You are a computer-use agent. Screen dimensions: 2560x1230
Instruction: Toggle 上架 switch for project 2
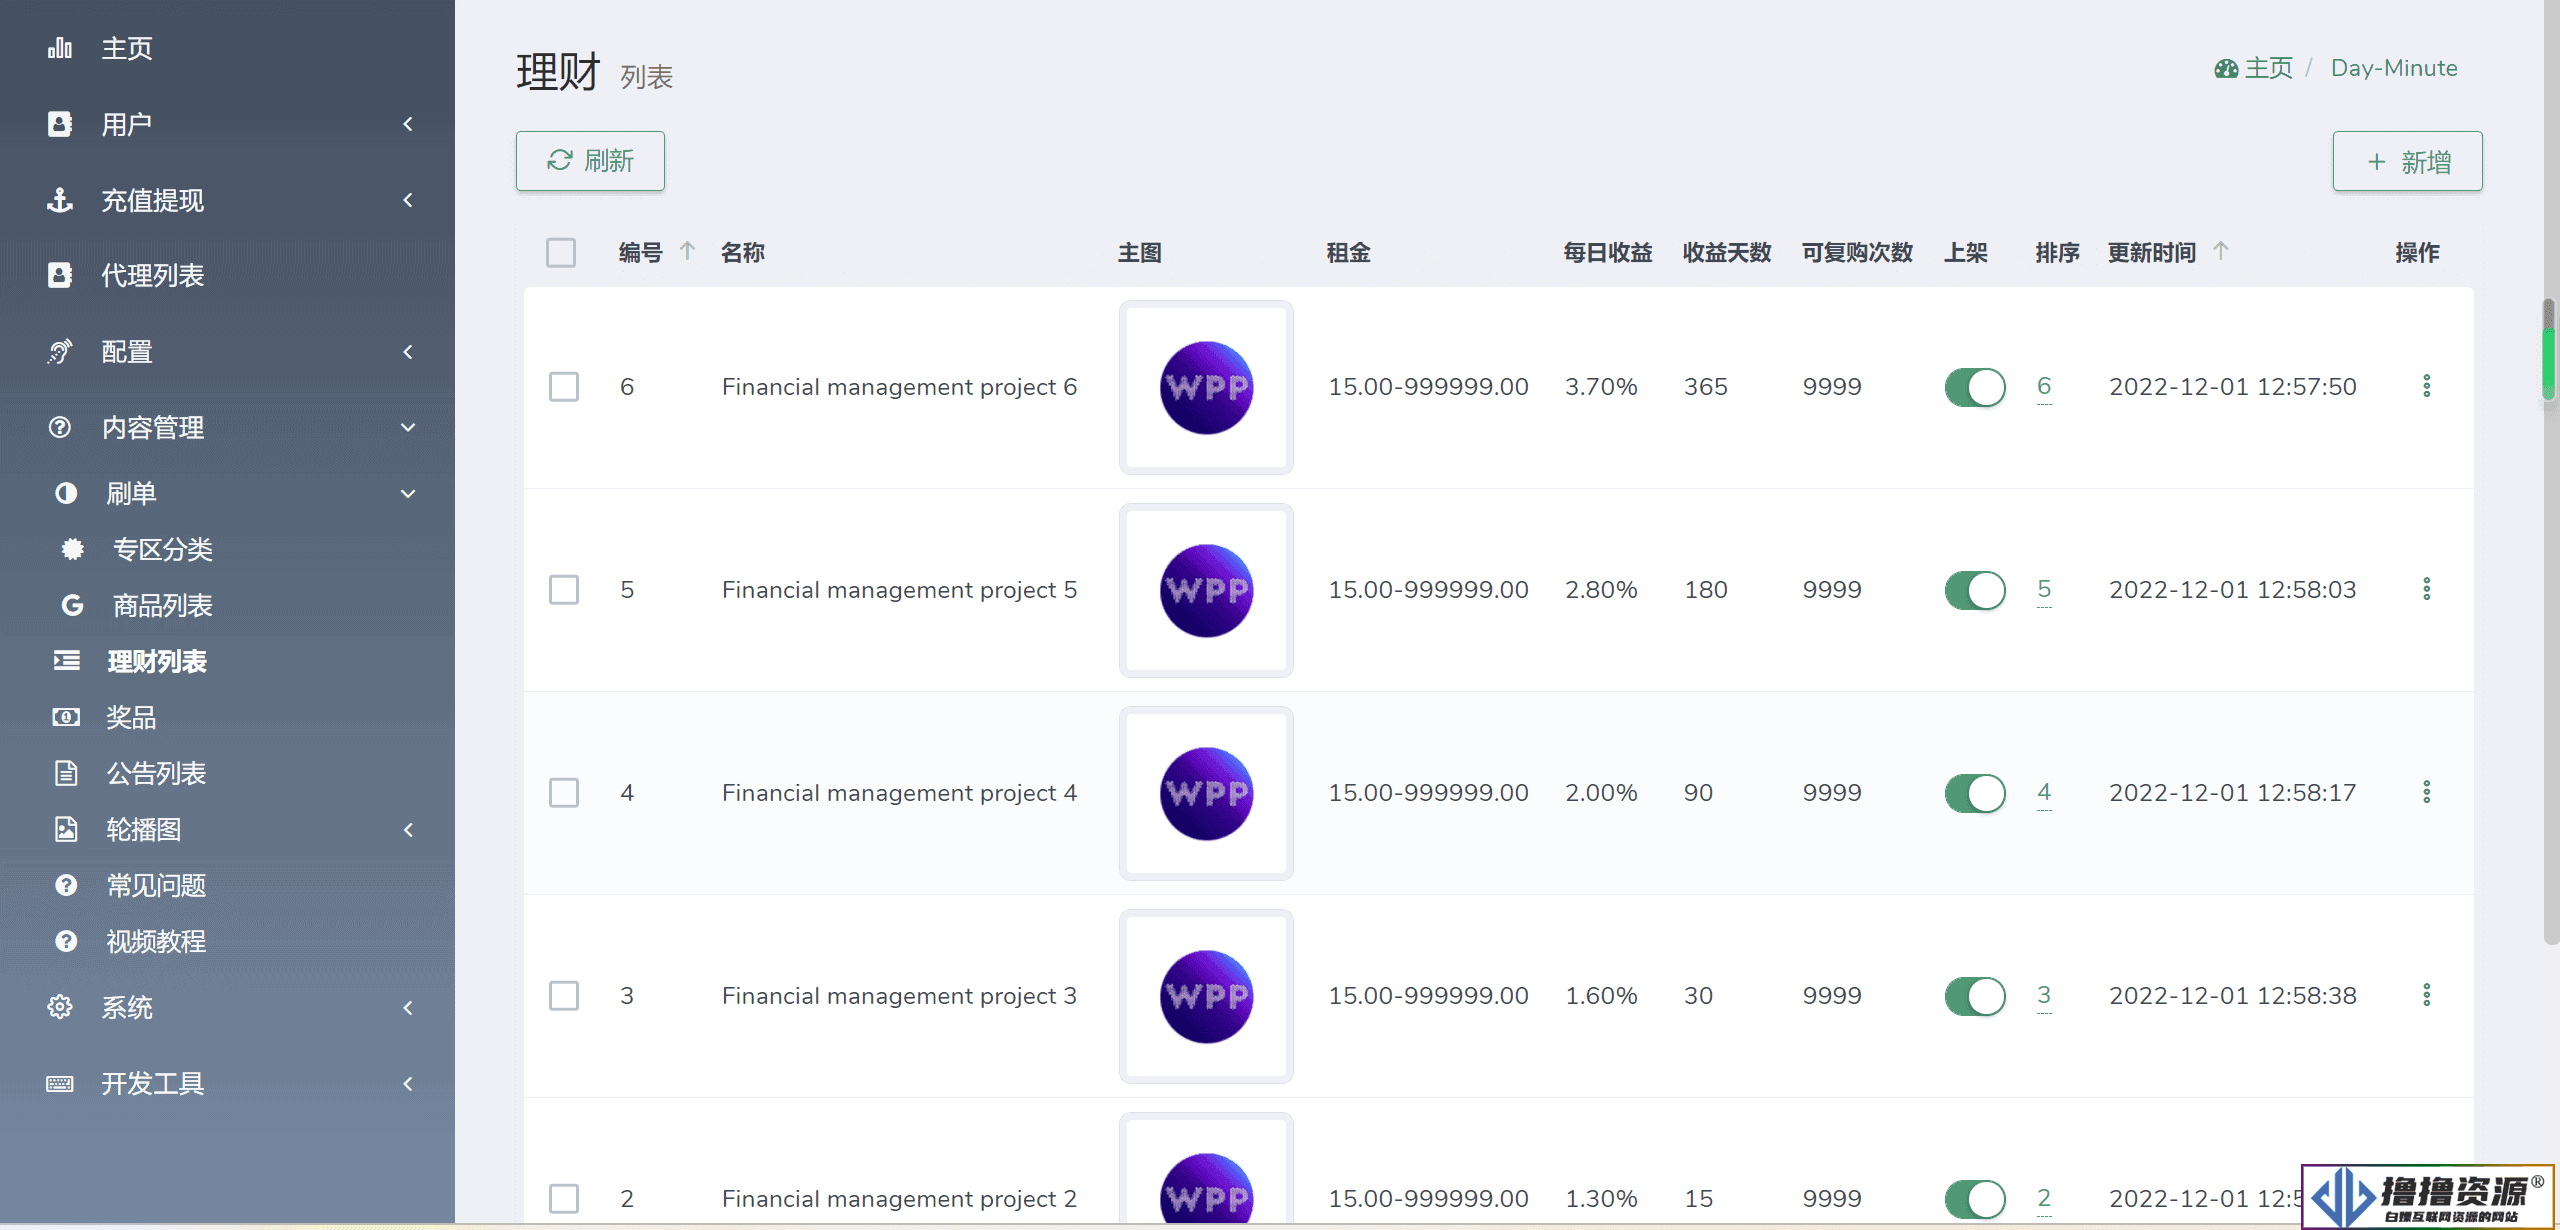click(1975, 1199)
